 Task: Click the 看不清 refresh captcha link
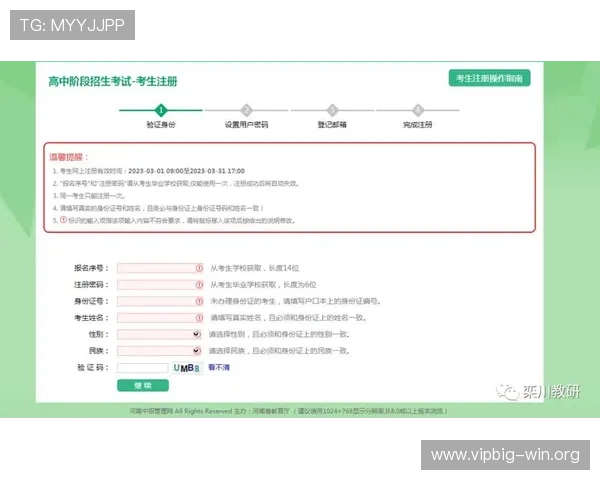click(x=219, y=367)
